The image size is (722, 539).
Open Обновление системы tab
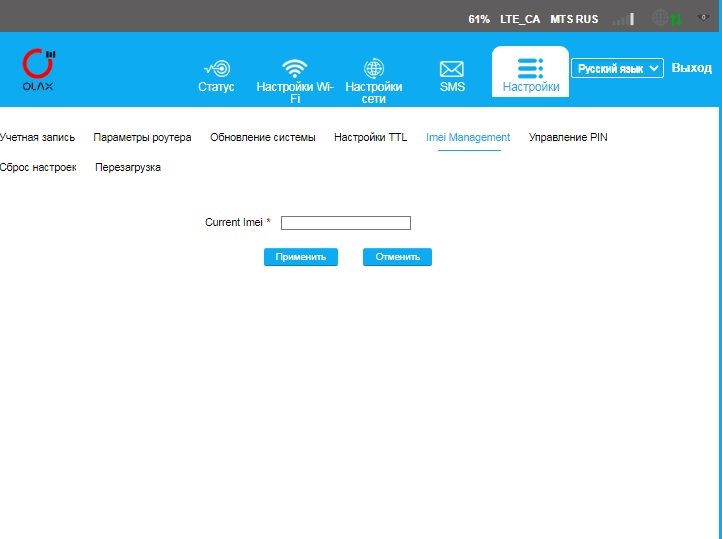pyautogui.click(x=262, y=137)
